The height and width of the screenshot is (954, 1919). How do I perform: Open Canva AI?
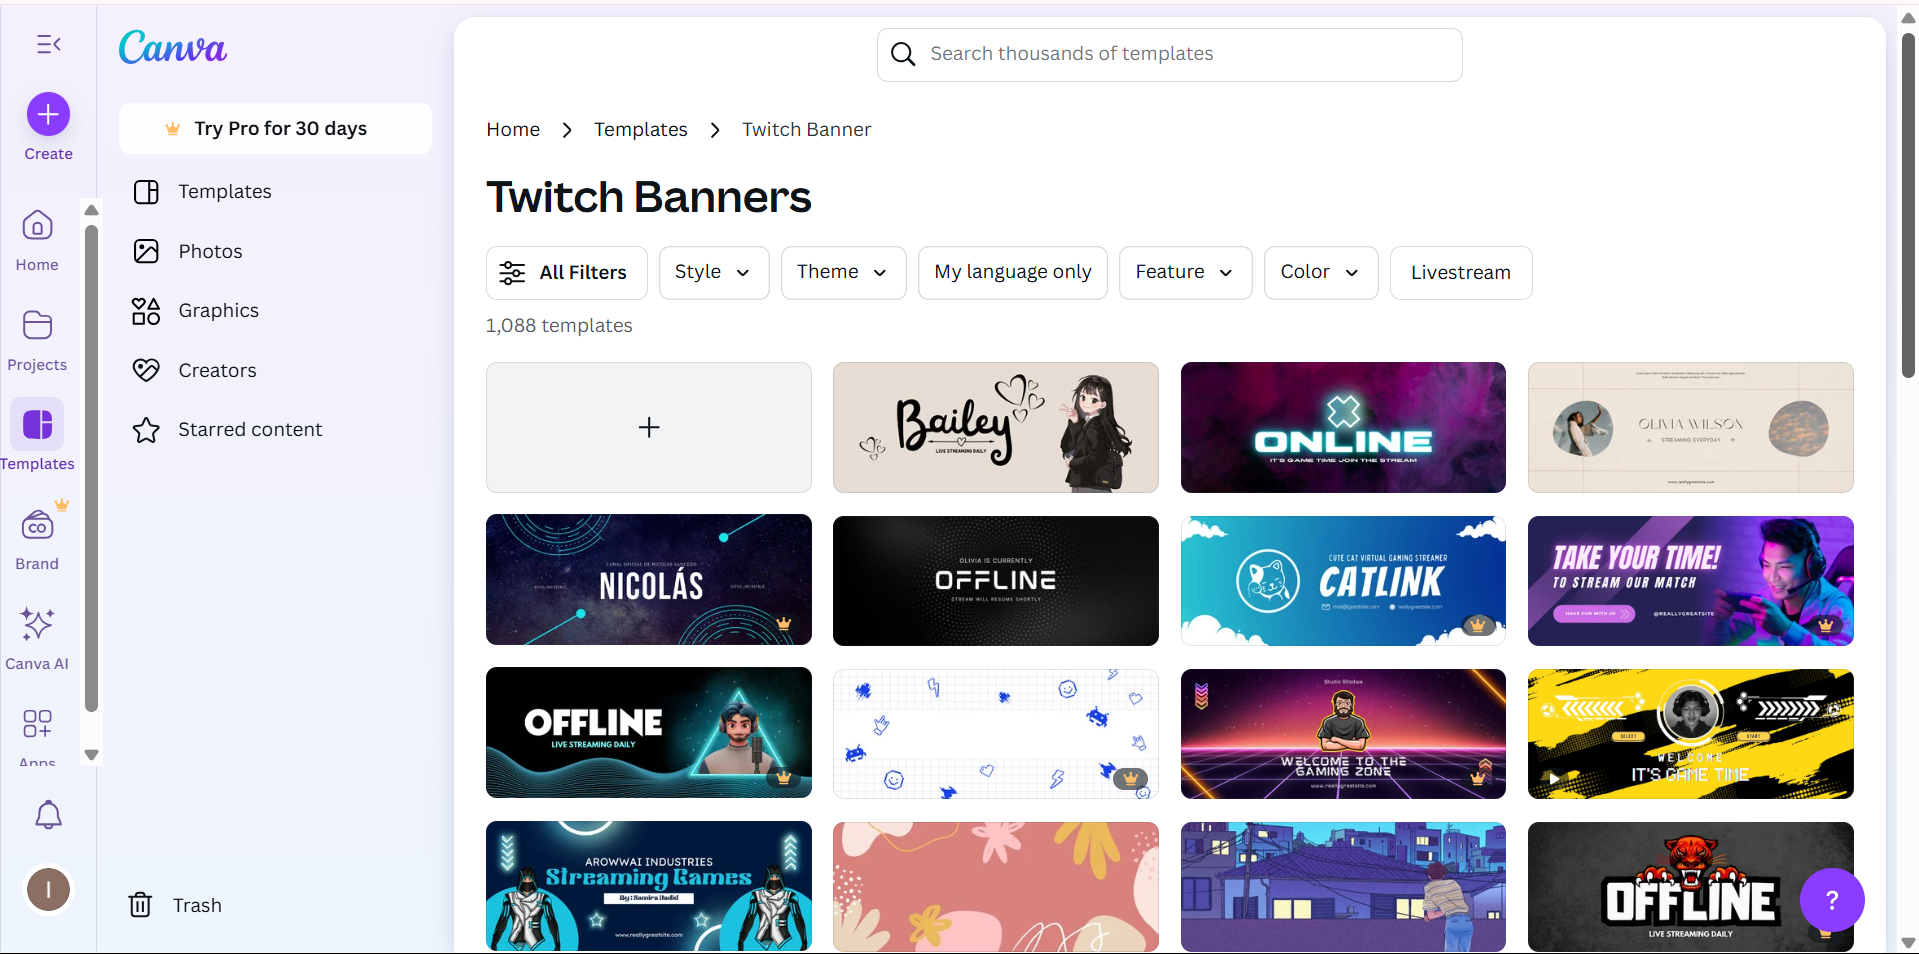click(37, 637)
